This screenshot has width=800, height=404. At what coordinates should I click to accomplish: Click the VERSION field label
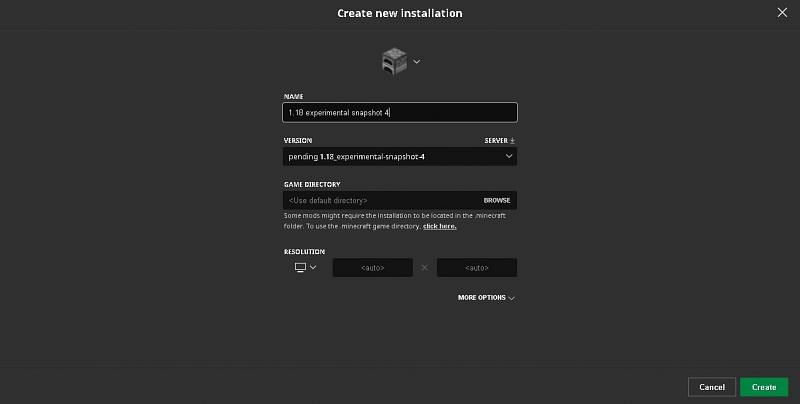click(298, 140)
